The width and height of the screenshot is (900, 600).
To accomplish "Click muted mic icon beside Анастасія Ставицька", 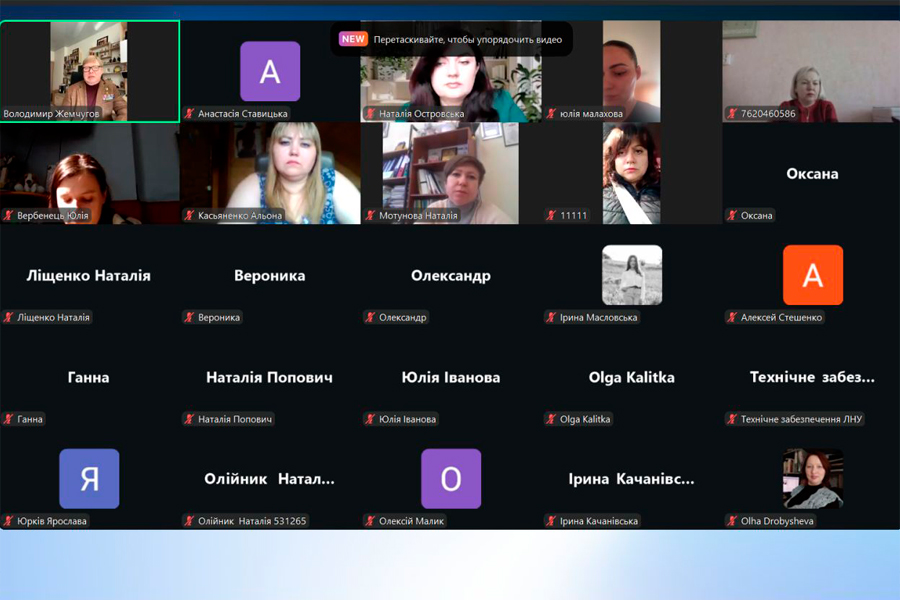I will (x=189, y=114).
